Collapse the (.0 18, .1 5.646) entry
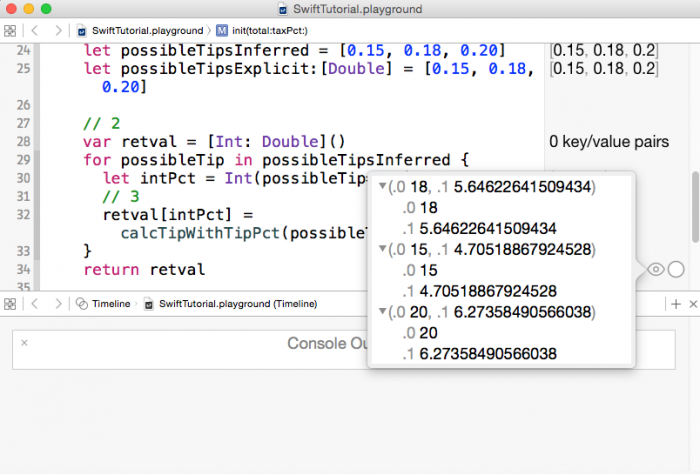Image resolution: width=700 pixels, height=474 pixels. (381, 188)
